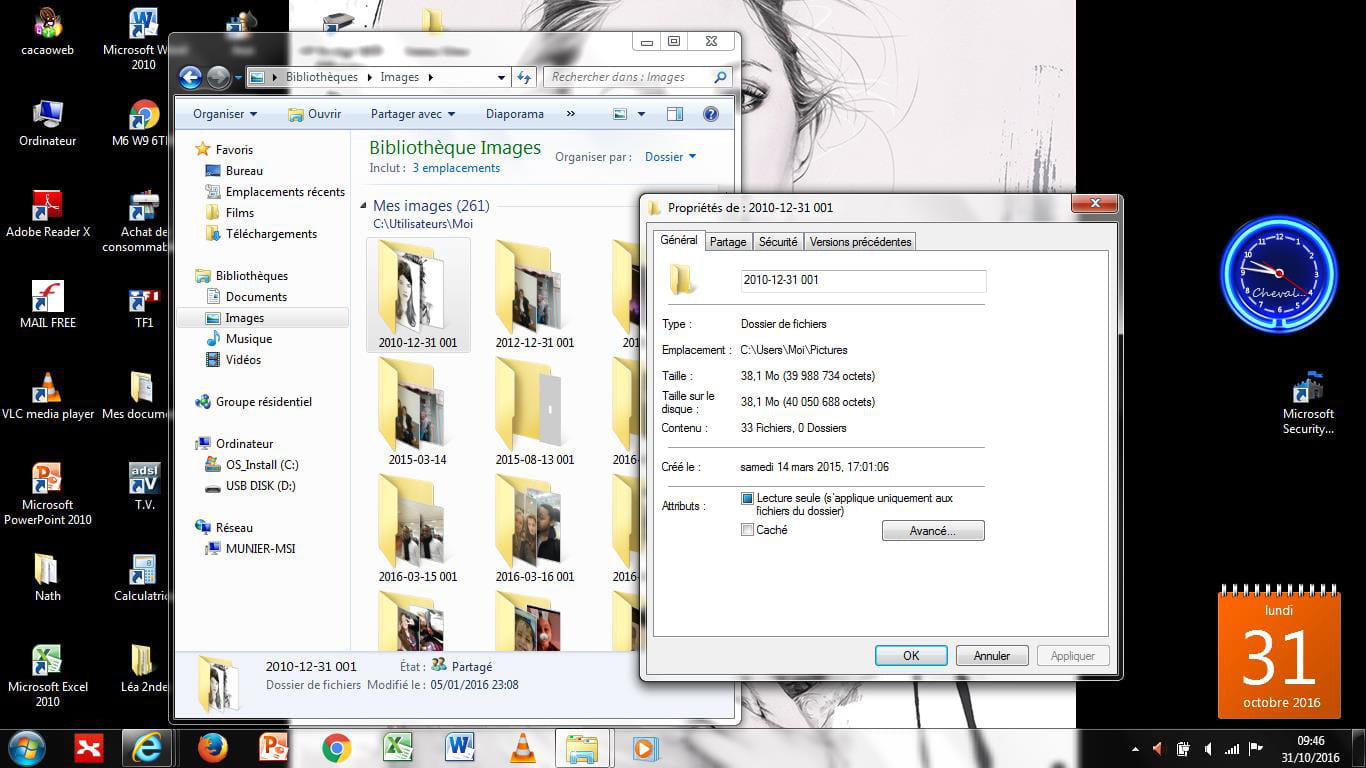Collapse the Mes images group arrow

(364, 207)
